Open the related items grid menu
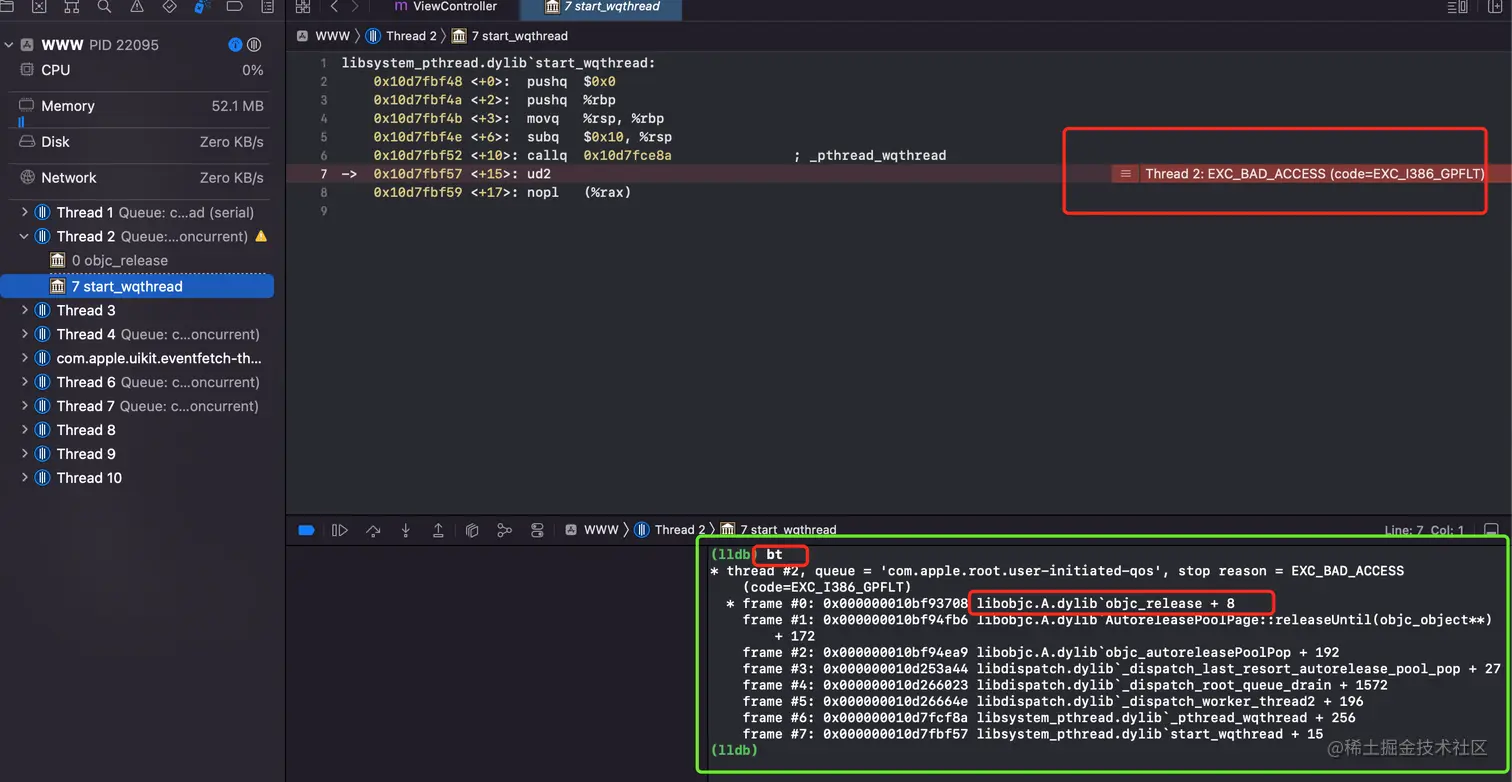The height and width of the screenshot is (782, 1512). [x=303, y=7]
